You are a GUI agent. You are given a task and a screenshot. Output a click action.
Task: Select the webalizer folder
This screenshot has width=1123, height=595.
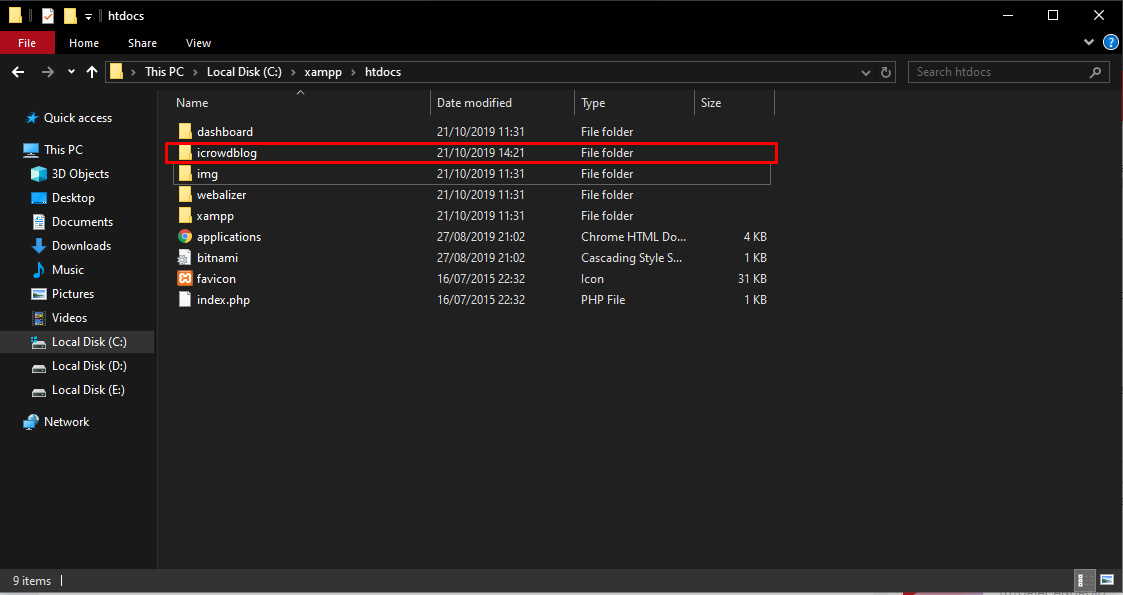[472, 195]
